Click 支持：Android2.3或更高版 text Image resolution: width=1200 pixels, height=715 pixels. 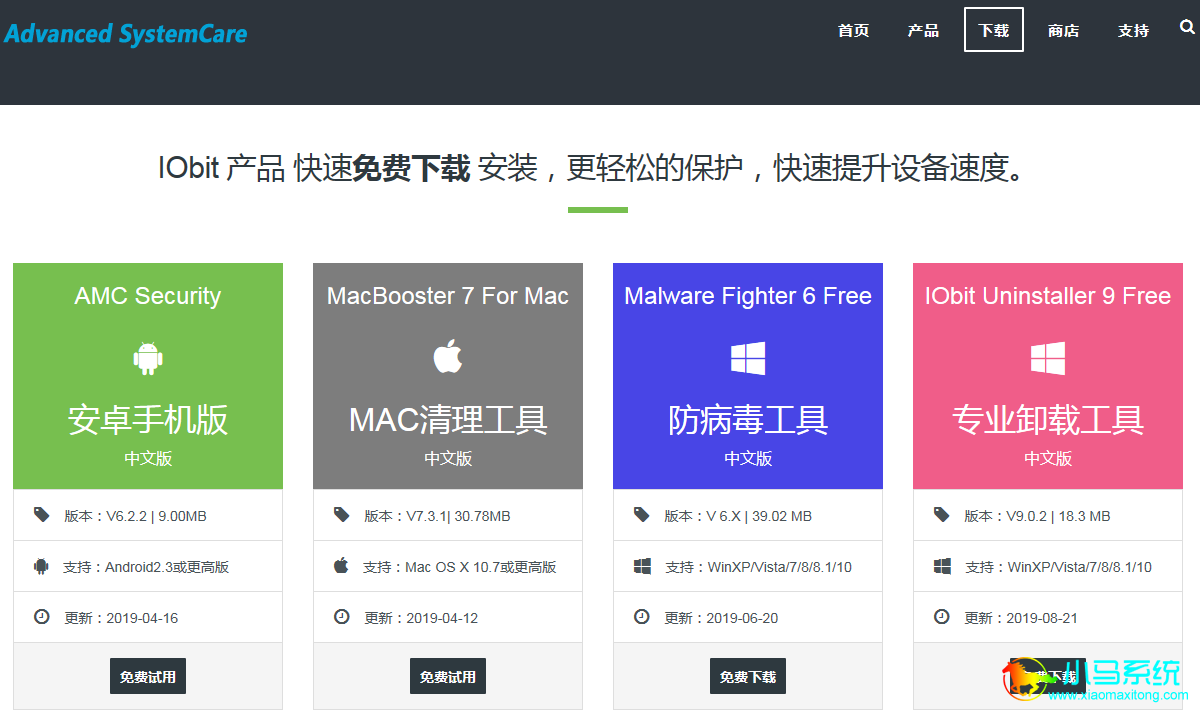[146, 567]
